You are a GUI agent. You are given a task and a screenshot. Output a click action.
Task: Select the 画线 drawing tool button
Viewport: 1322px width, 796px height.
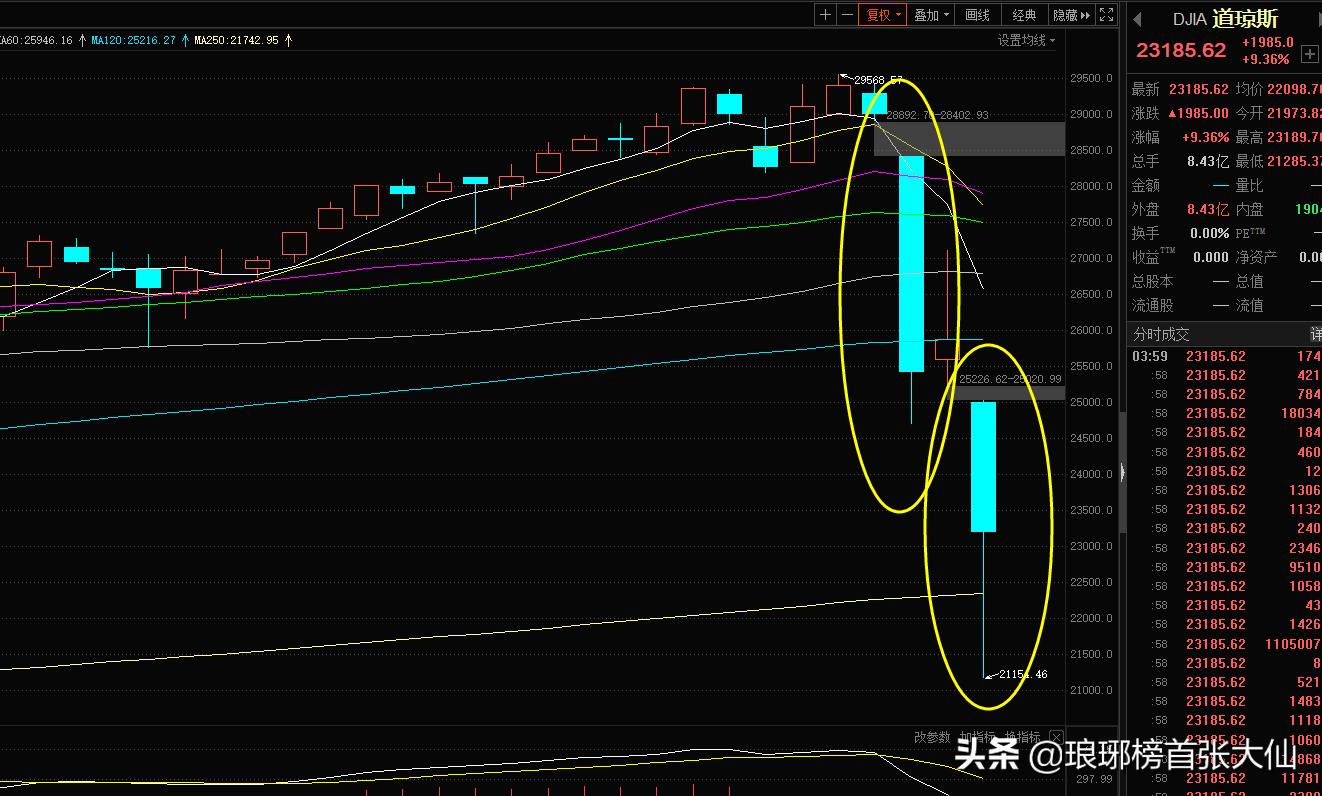[978, 15]
